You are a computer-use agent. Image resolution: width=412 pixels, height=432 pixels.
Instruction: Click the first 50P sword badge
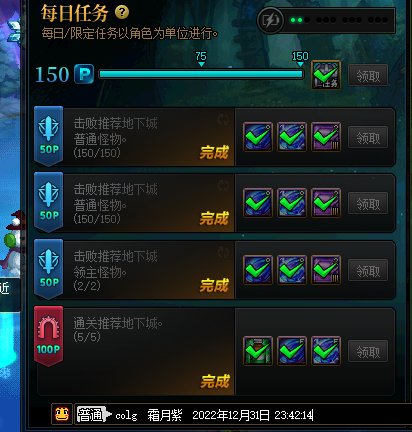coord(48,136)
